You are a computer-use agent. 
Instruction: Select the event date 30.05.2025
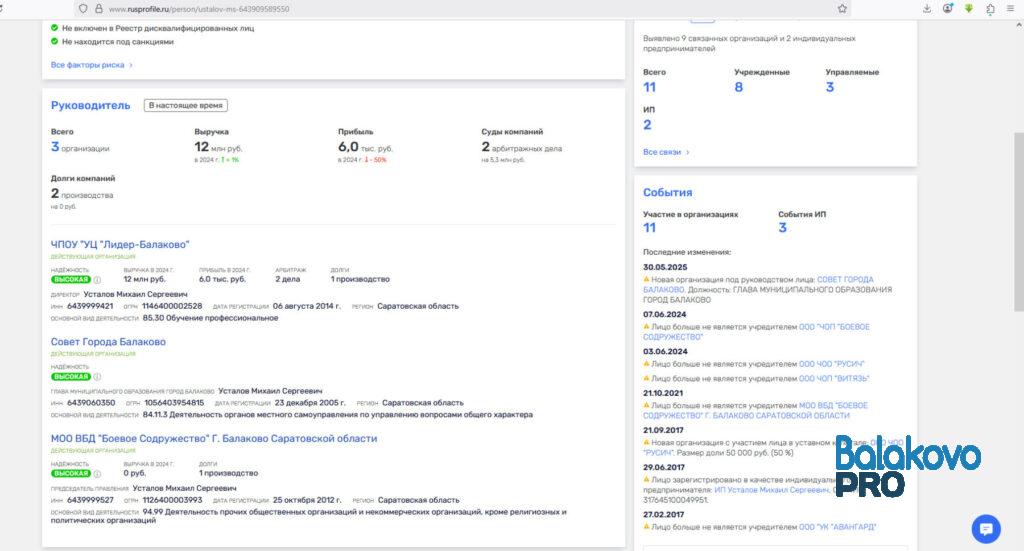pos(665,267)
